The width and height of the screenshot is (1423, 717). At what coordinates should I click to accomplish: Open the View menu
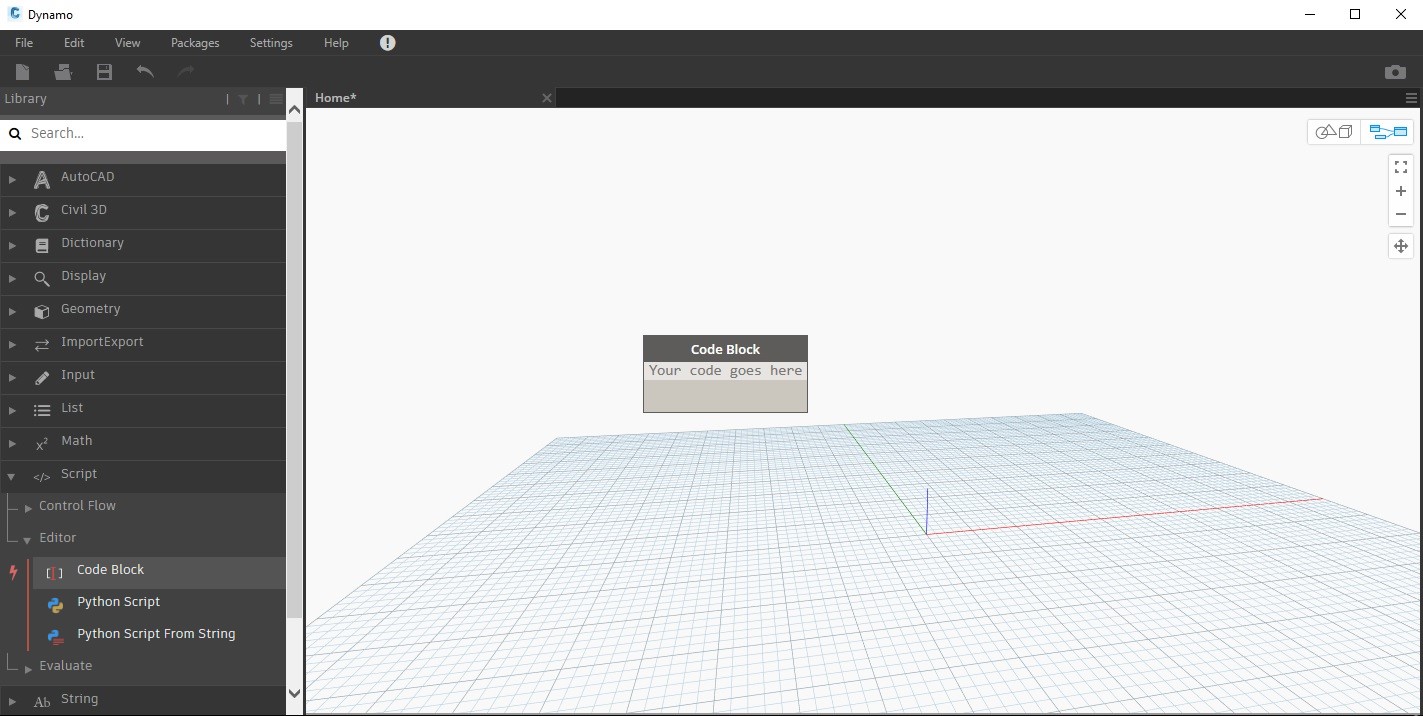pos(128,43)
